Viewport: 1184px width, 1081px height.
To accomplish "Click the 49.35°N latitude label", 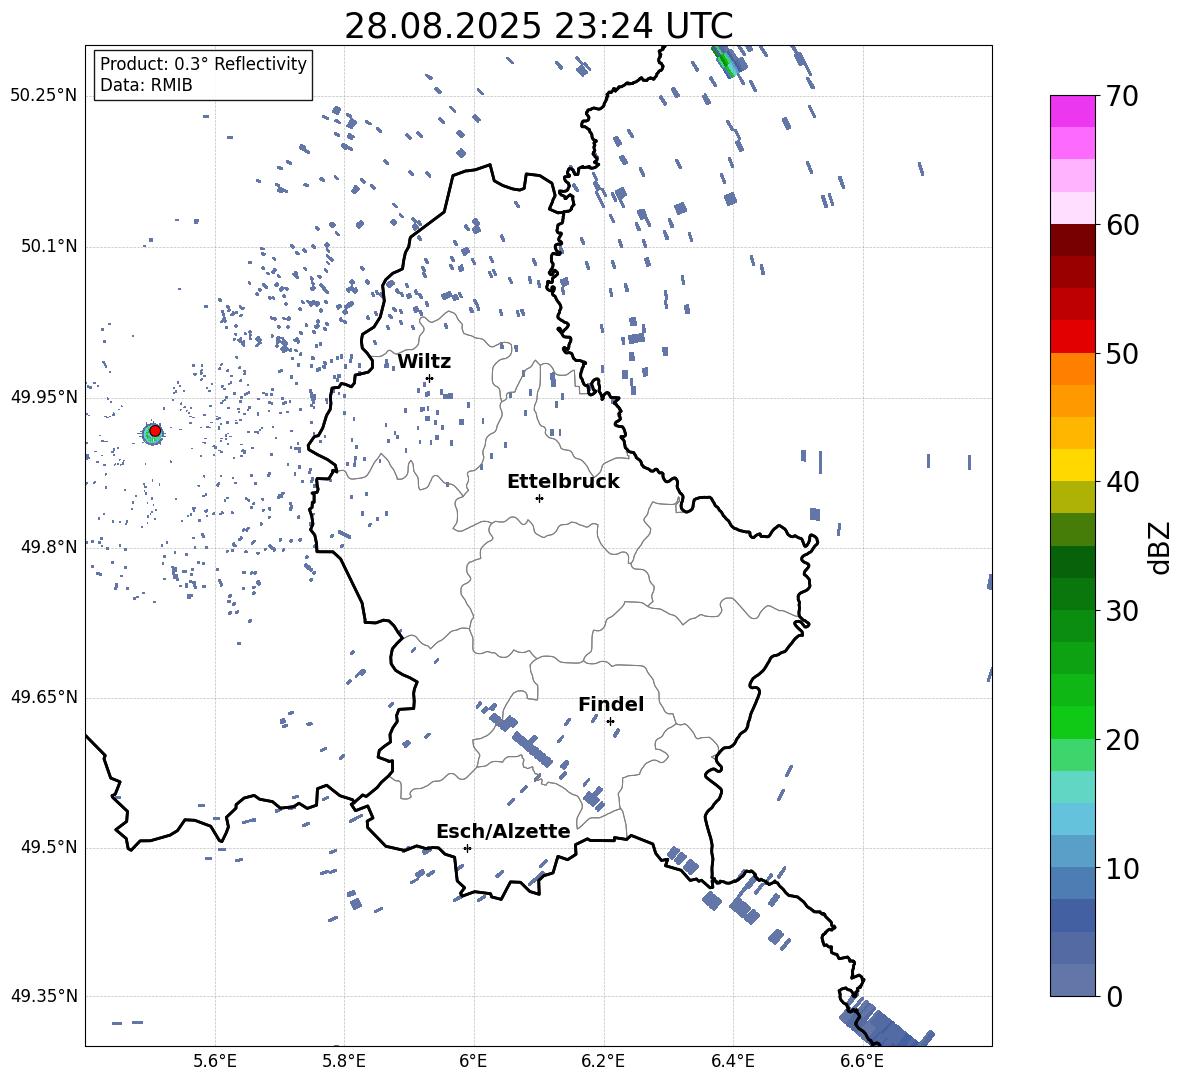I will 44,996.
